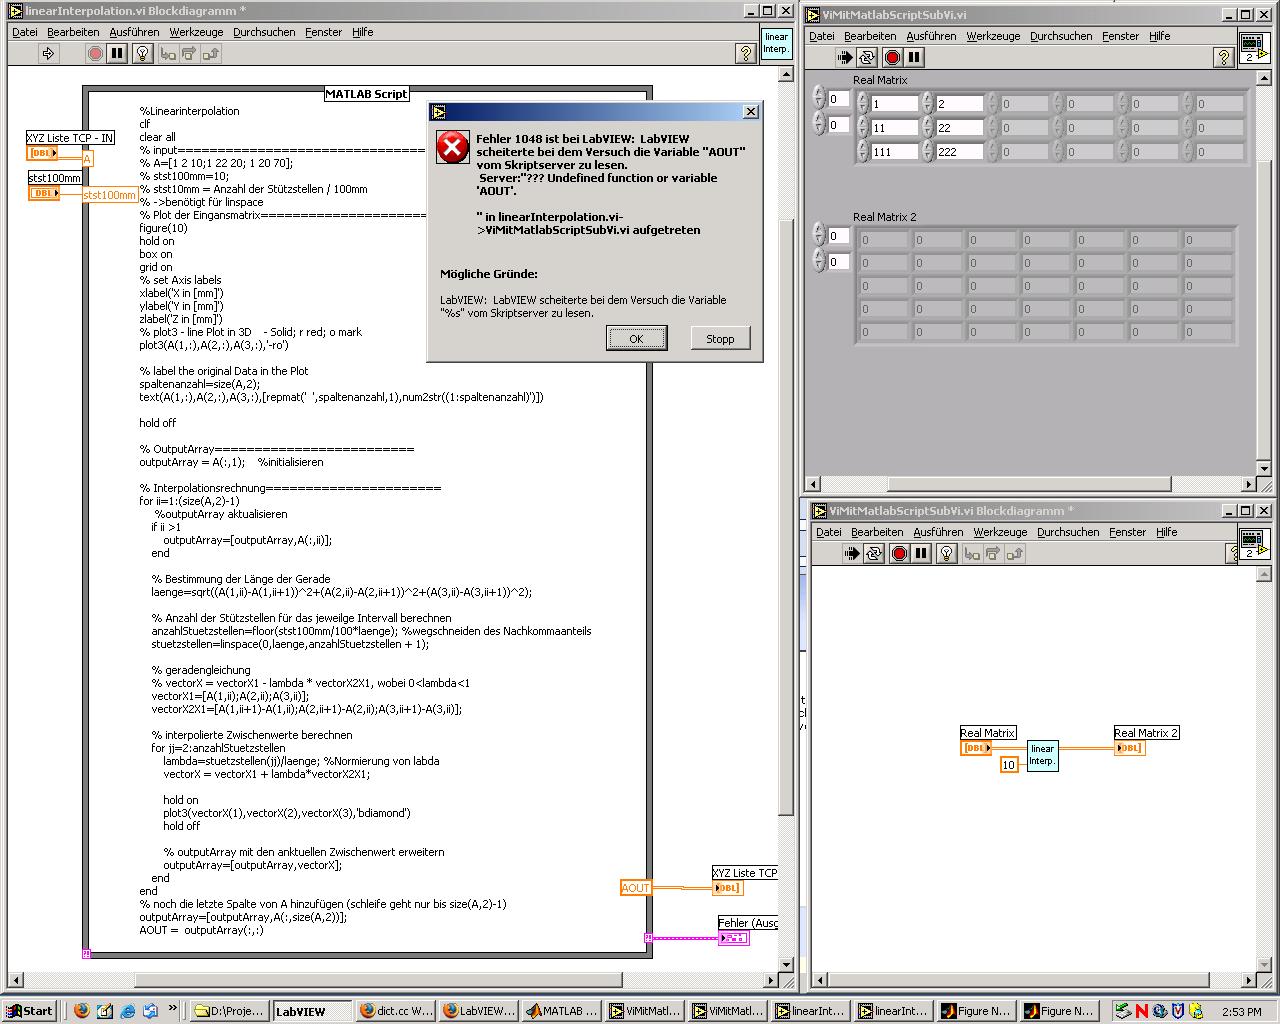Click OK in the error 1048 dialog
The width and height of the screenshot is (1280, 1024).
636,339
